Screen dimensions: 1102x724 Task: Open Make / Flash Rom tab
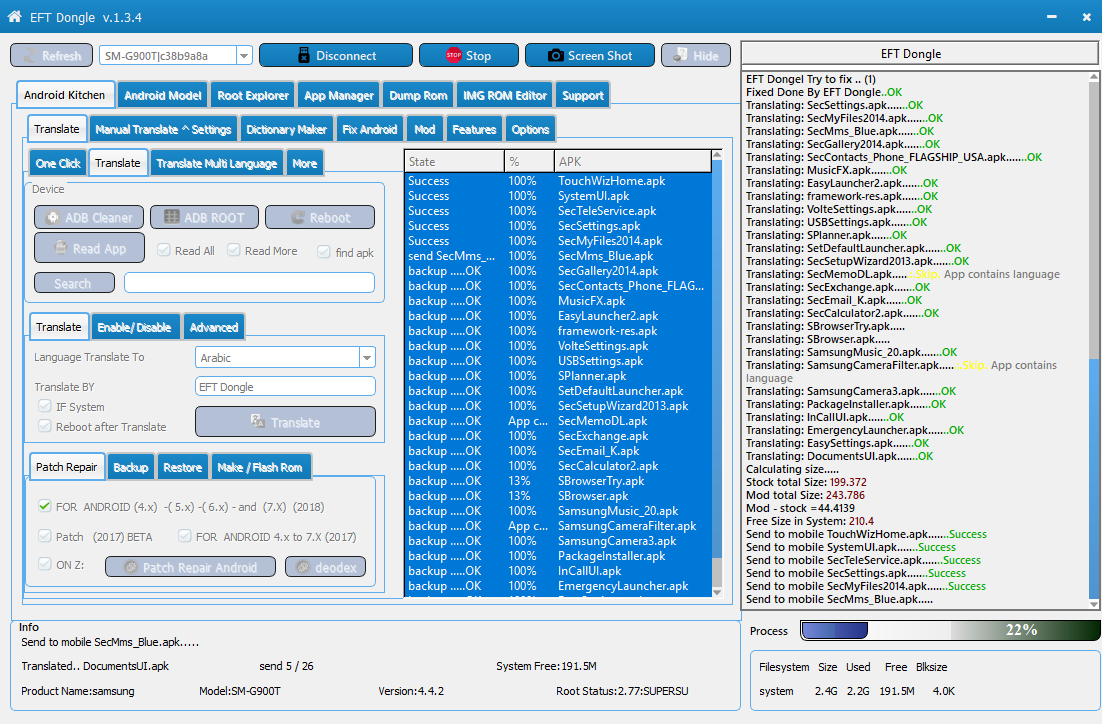pyautogui.click(x=260, y=467)
